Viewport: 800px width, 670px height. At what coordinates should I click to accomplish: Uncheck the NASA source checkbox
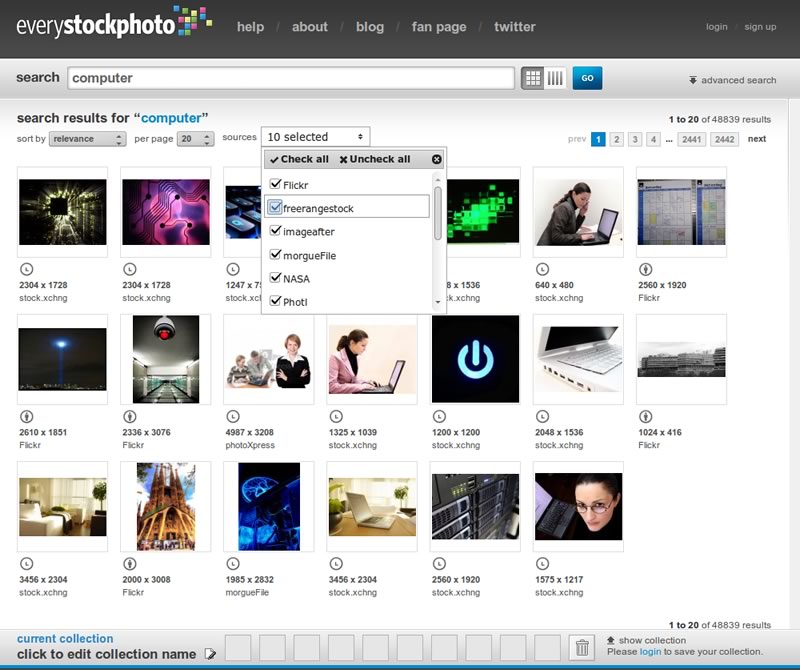276,278
